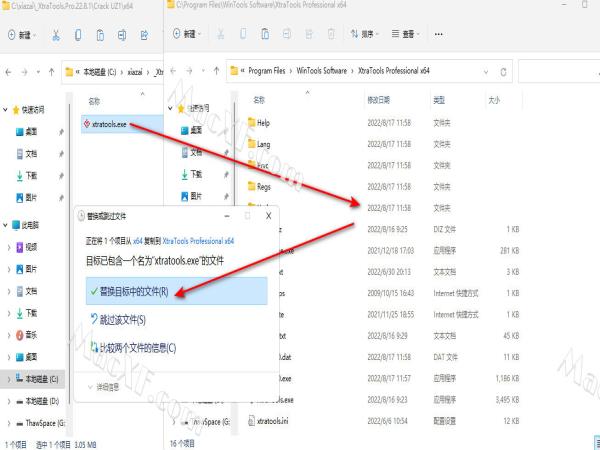Select 音乐 under 此电脑
The width and height of the screenshot is (600, 450).
[27, 335]
